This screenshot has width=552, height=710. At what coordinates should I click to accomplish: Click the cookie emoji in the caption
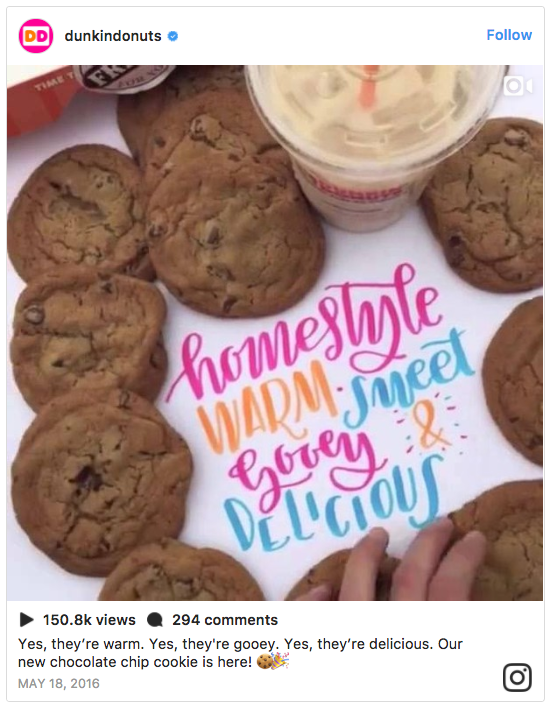click(x=265, y=662)
